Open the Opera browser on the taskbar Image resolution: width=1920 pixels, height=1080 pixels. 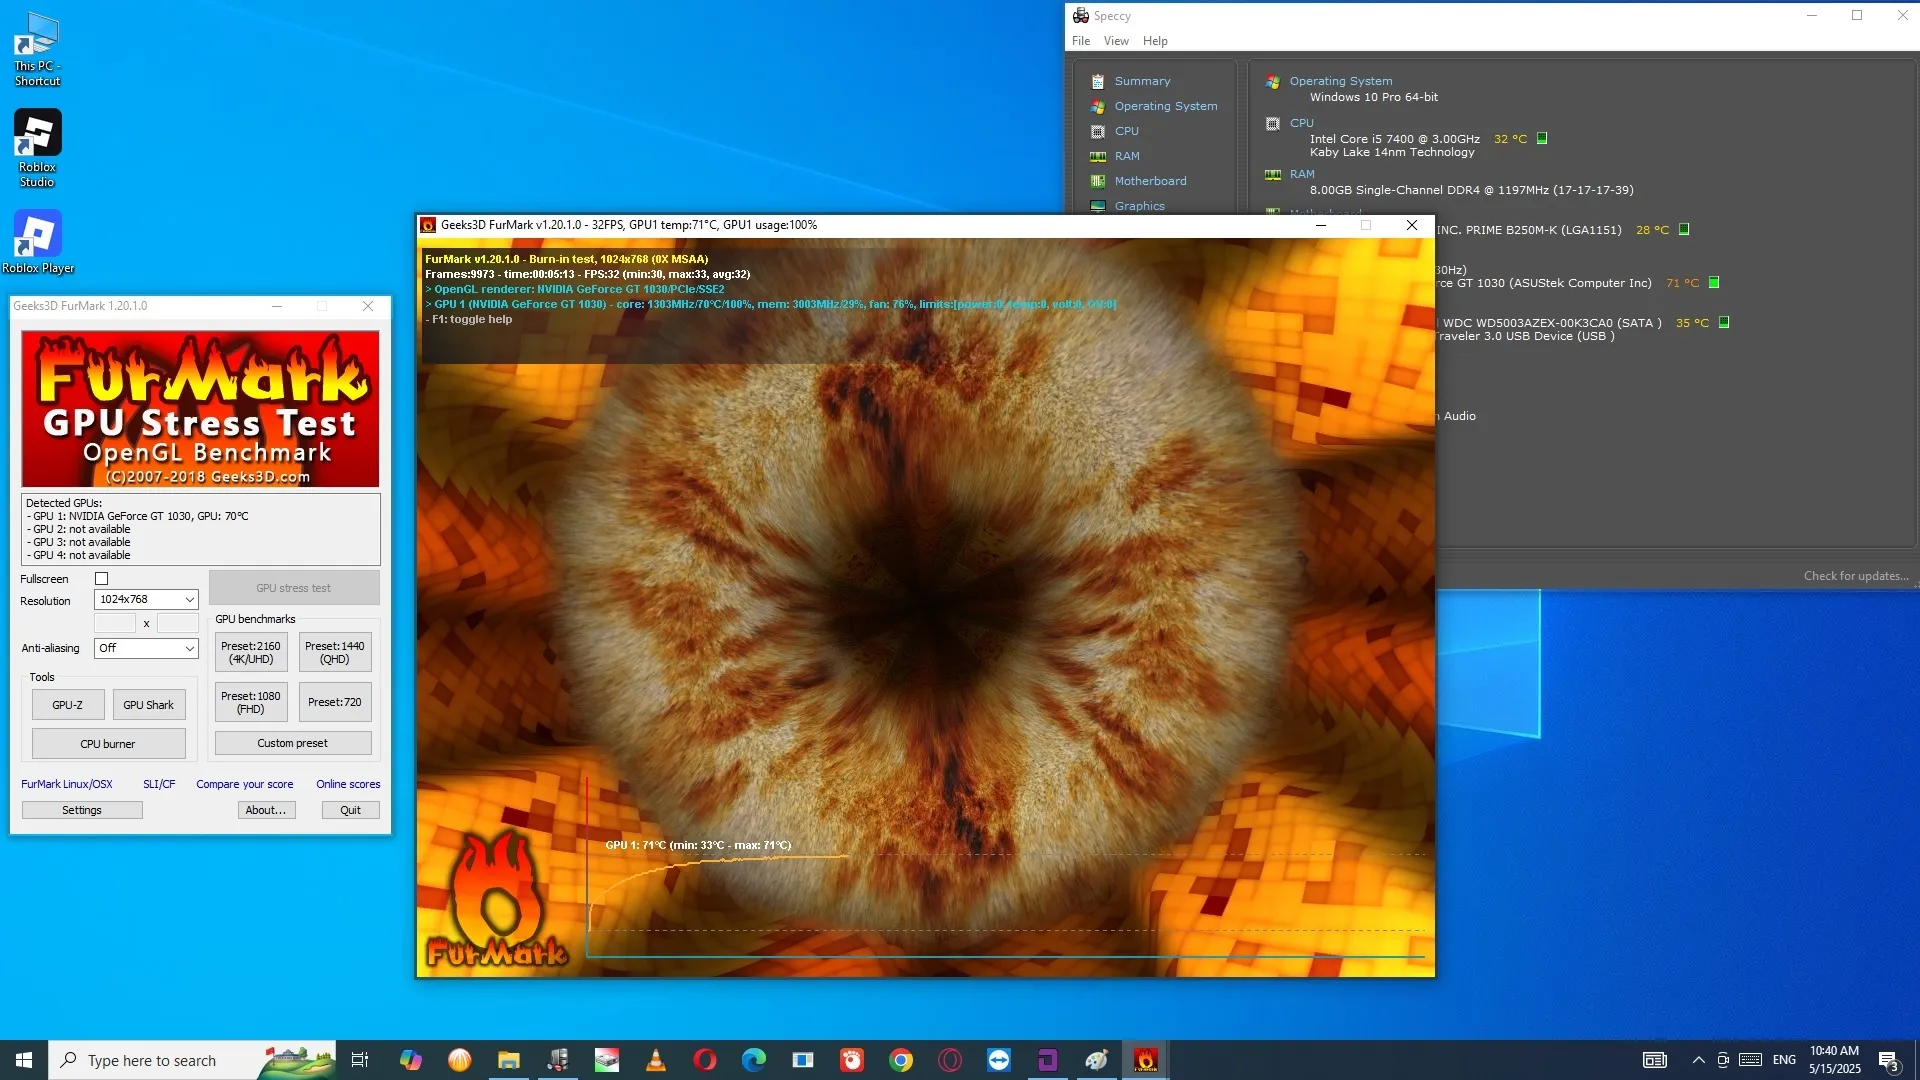point(705,1060)
